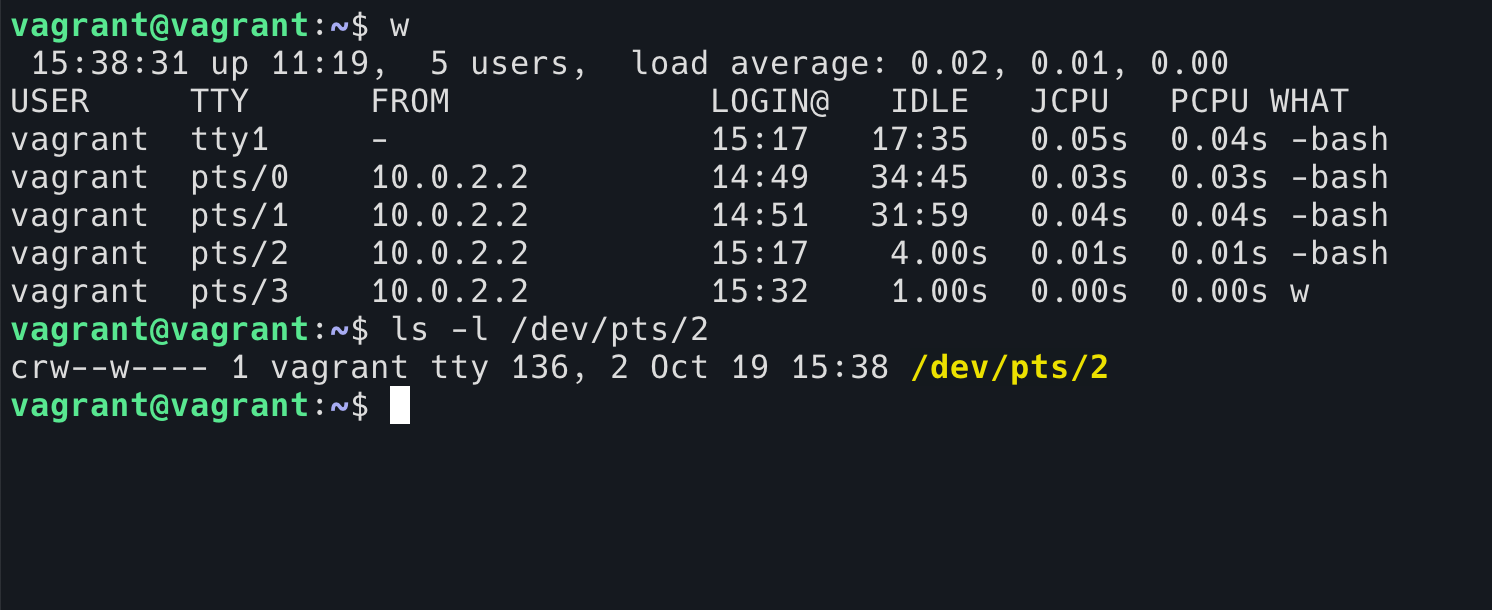Click pts/0 in the TTY column
The image size is (1492, 610).
[240, 178]
